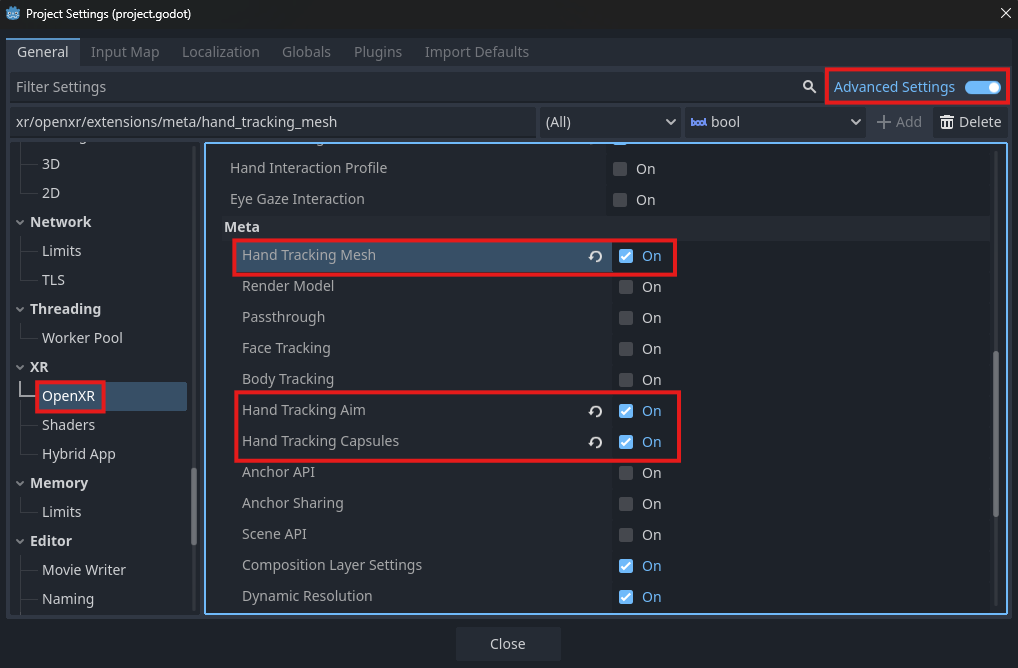Image resolution: width=1018 pixels, height=668 pixels.
Task: Click the Passthrough property label
Action: pos(283,317)
